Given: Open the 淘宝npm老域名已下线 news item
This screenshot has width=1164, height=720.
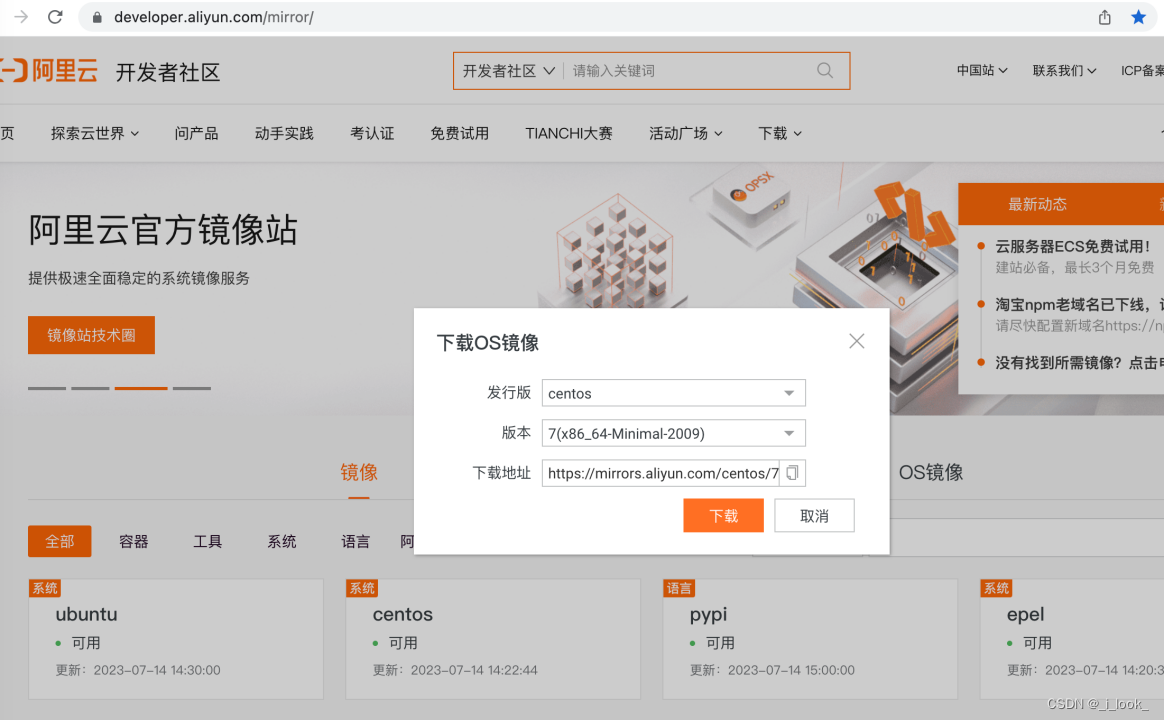Looking at the screenshot, I should [1079, 304].
